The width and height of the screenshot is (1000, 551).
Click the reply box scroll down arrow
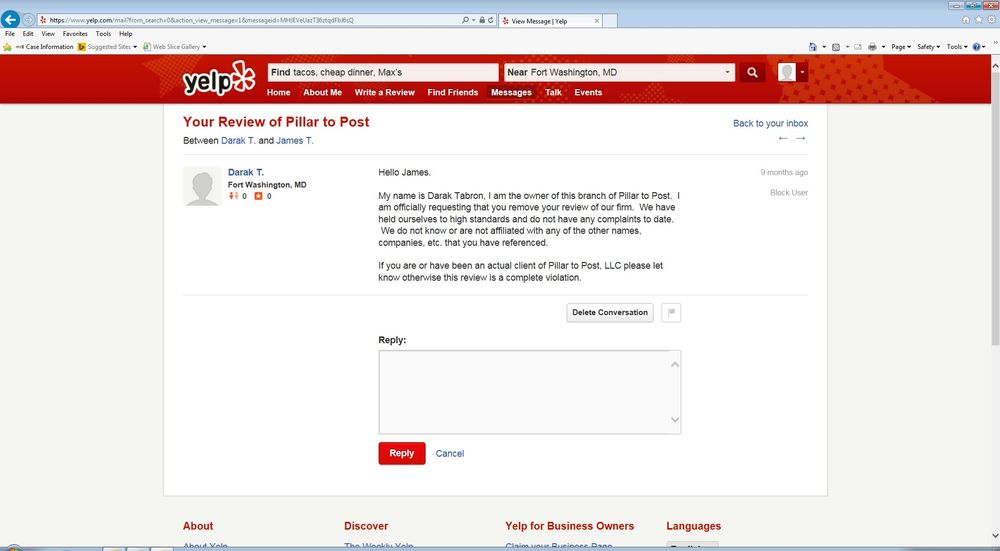click(x=675, y=420)
